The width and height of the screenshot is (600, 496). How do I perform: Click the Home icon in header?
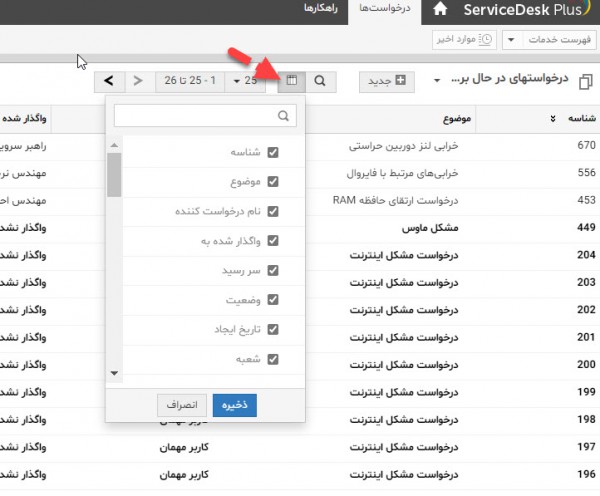[440, 9]
